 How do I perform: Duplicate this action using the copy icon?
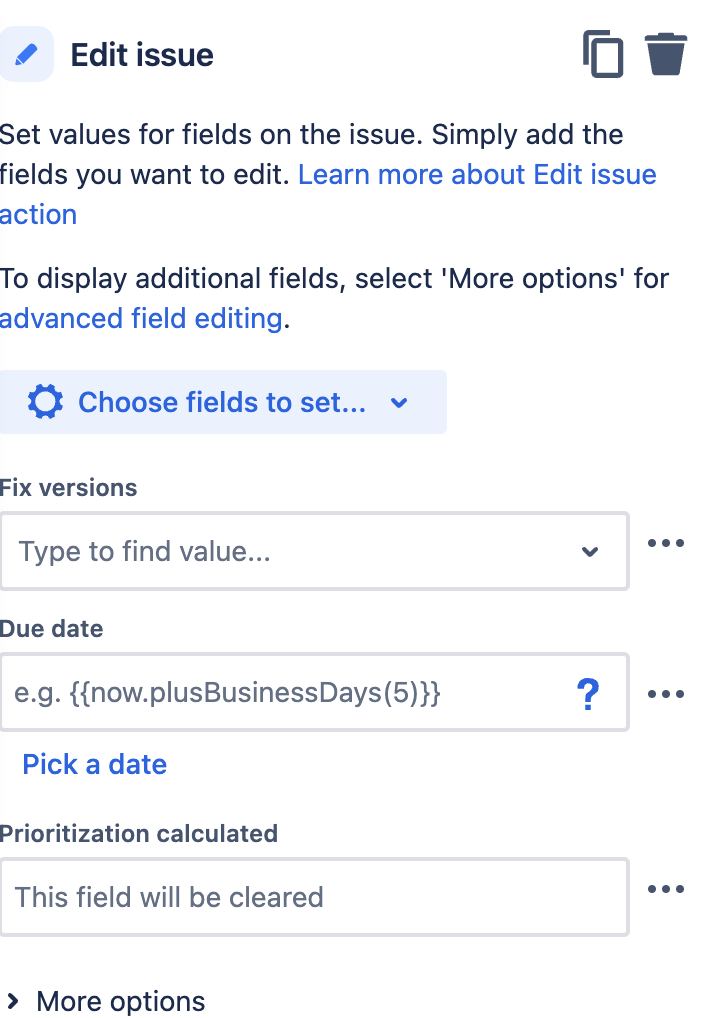[604, 54]
